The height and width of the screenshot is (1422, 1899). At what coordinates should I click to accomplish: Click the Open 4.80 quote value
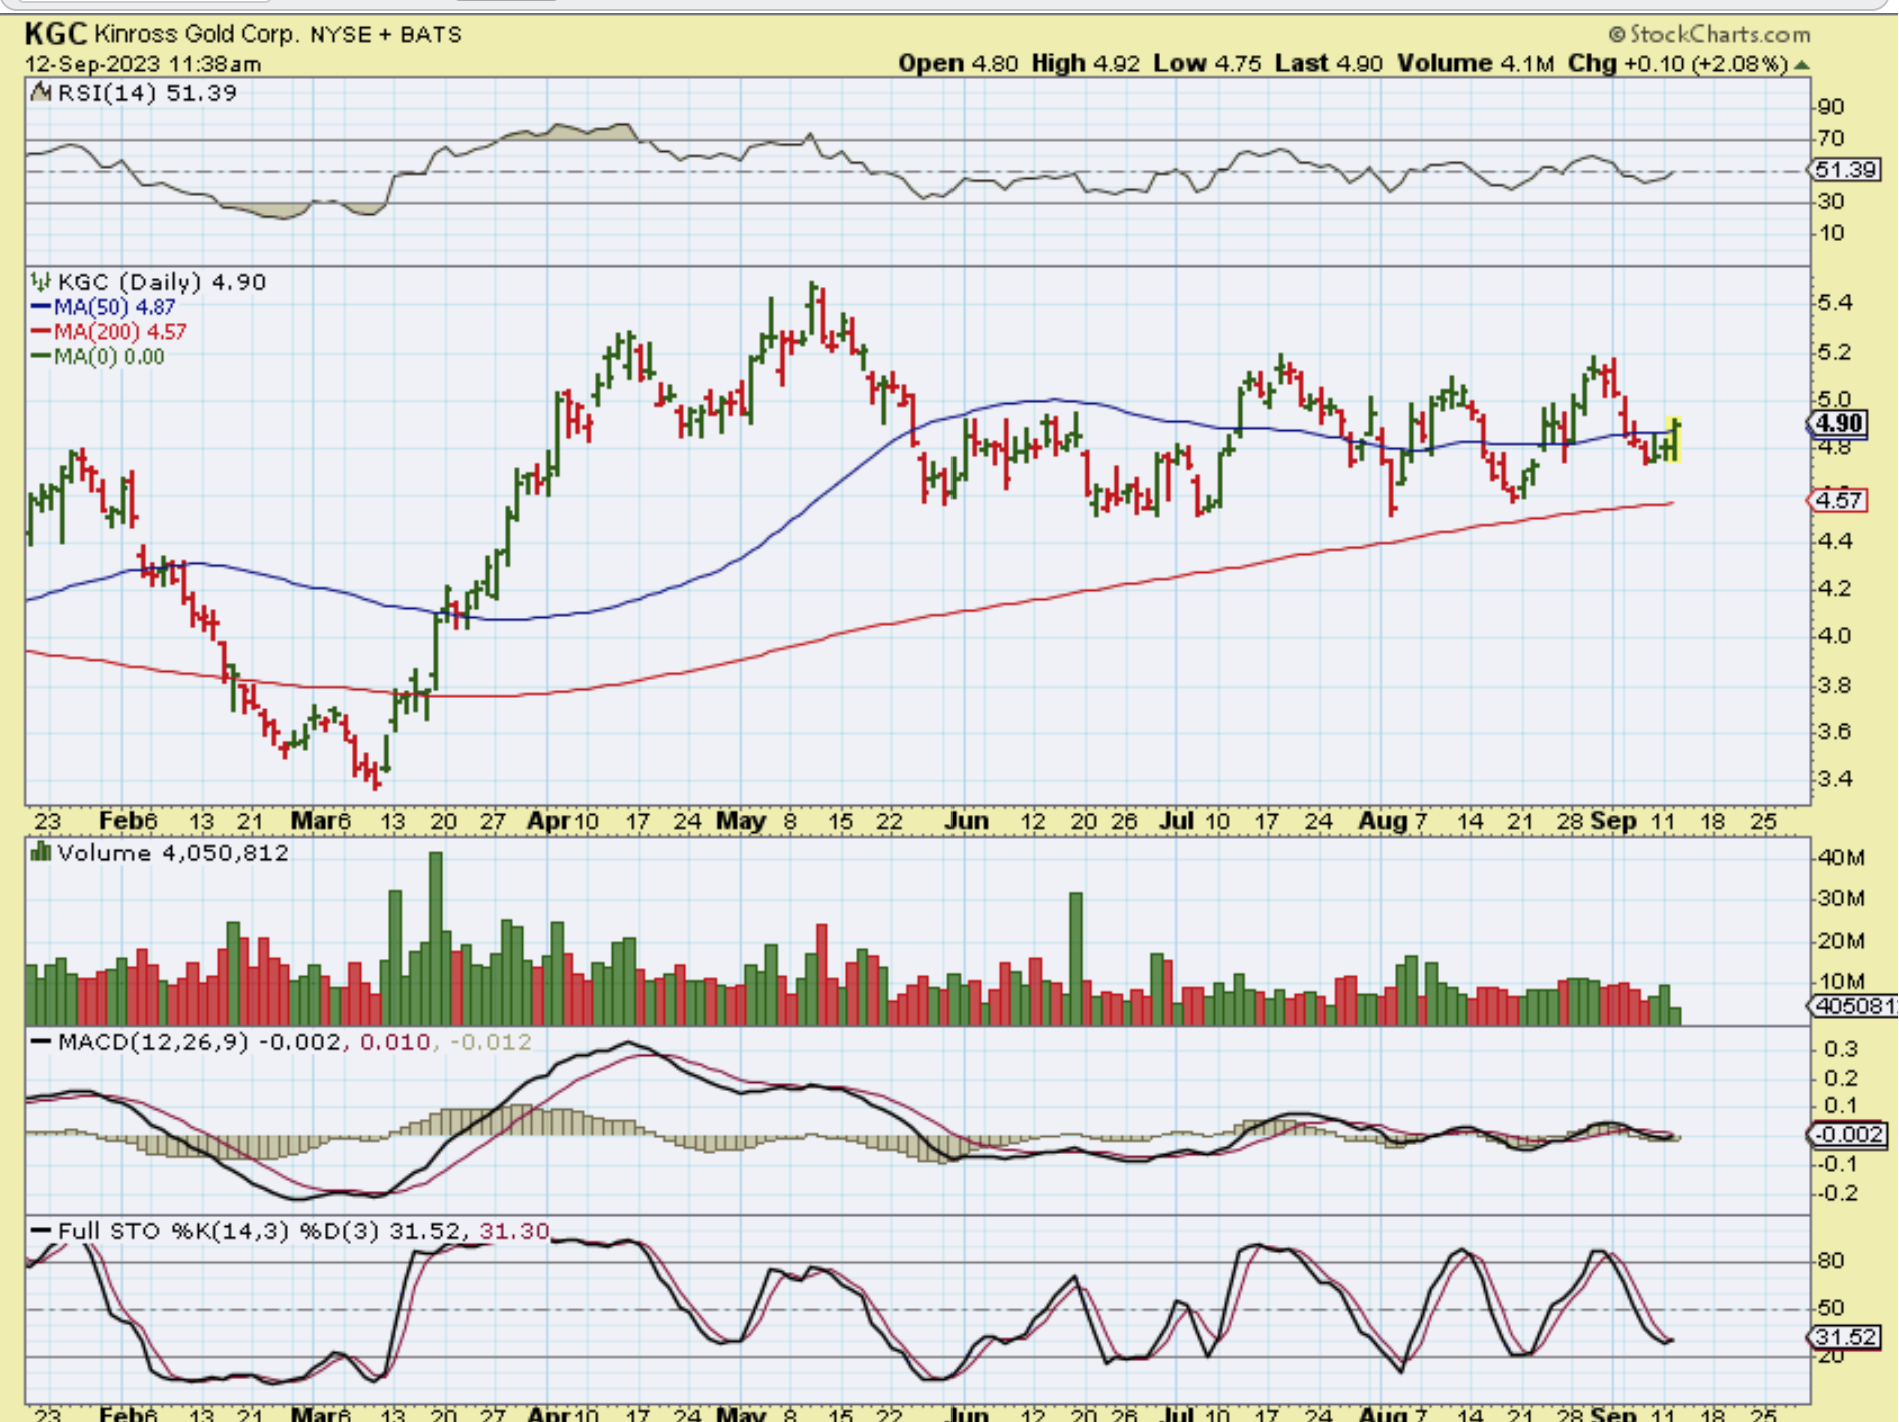(x=958, y=63)
